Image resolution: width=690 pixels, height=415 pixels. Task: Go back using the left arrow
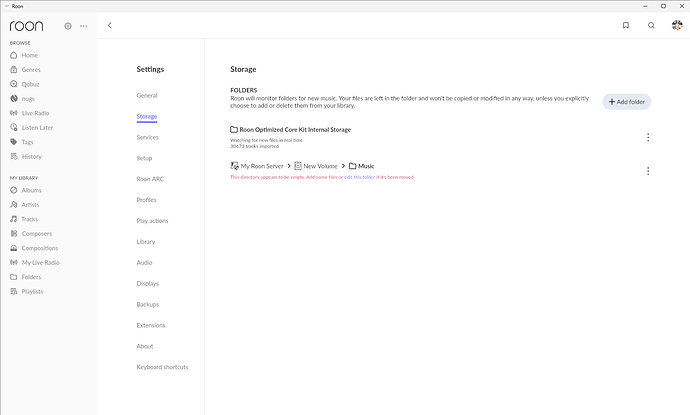(x=109, y=25)
